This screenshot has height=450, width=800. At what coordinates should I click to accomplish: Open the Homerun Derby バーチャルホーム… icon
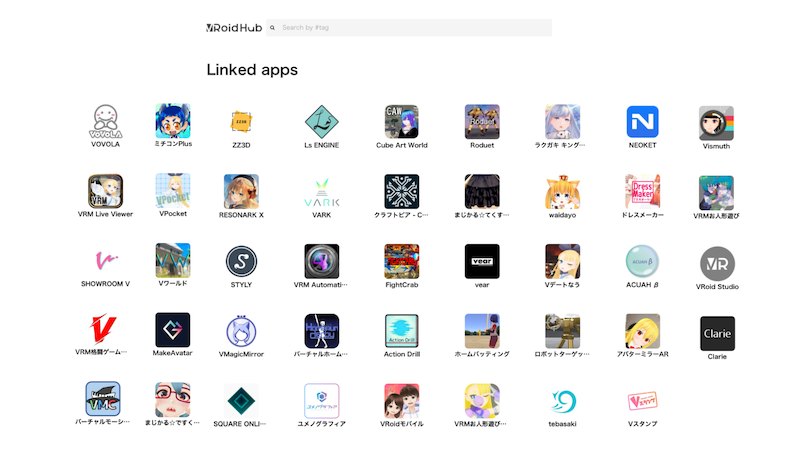pos(321,331)
